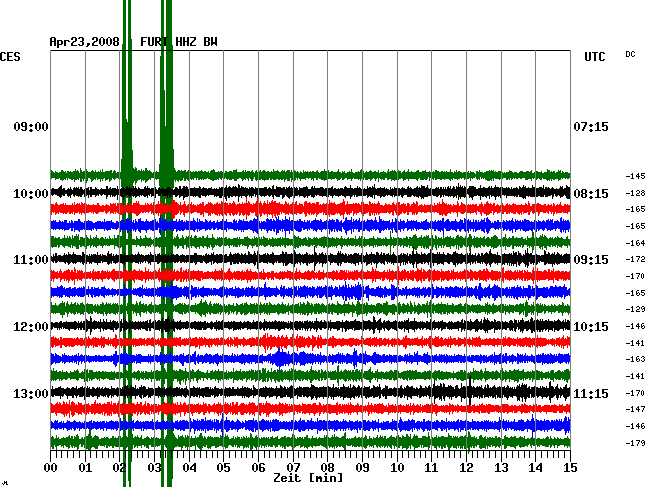Click minute label '06' on the Zeit axis
This screenshot has width=650, height=494.
tap(258, 468)
